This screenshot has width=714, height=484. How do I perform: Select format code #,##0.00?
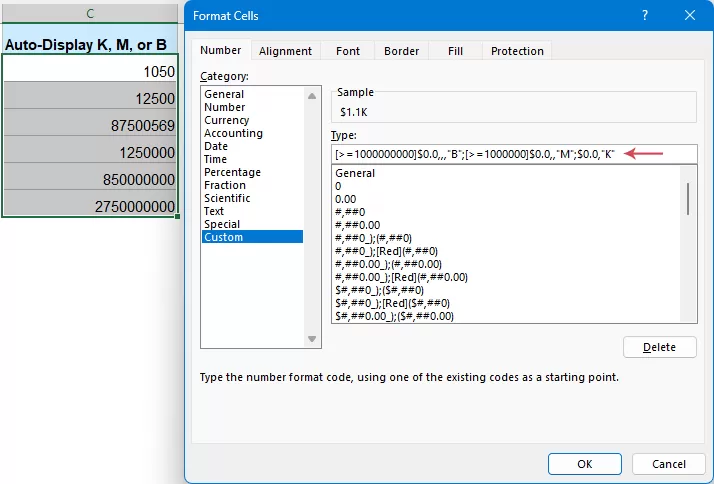(506, 225)
